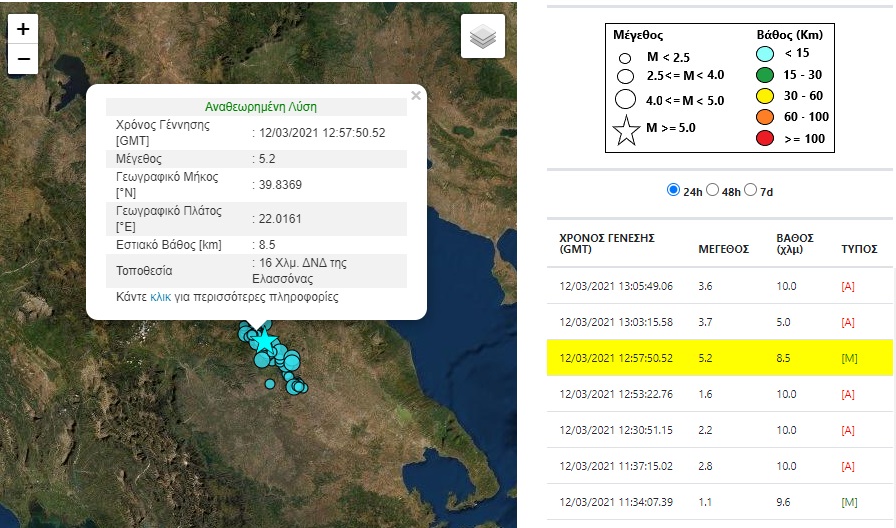
Task: Open the map layers switcher
Action: (483, 37)
